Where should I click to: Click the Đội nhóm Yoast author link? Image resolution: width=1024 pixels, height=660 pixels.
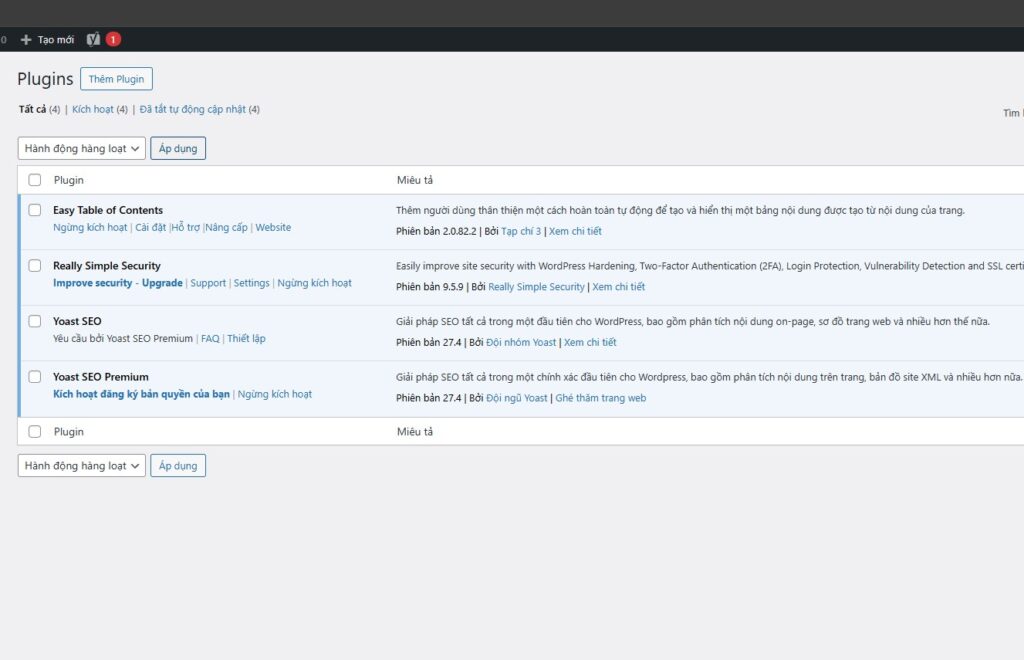click(x=521, y=342)
